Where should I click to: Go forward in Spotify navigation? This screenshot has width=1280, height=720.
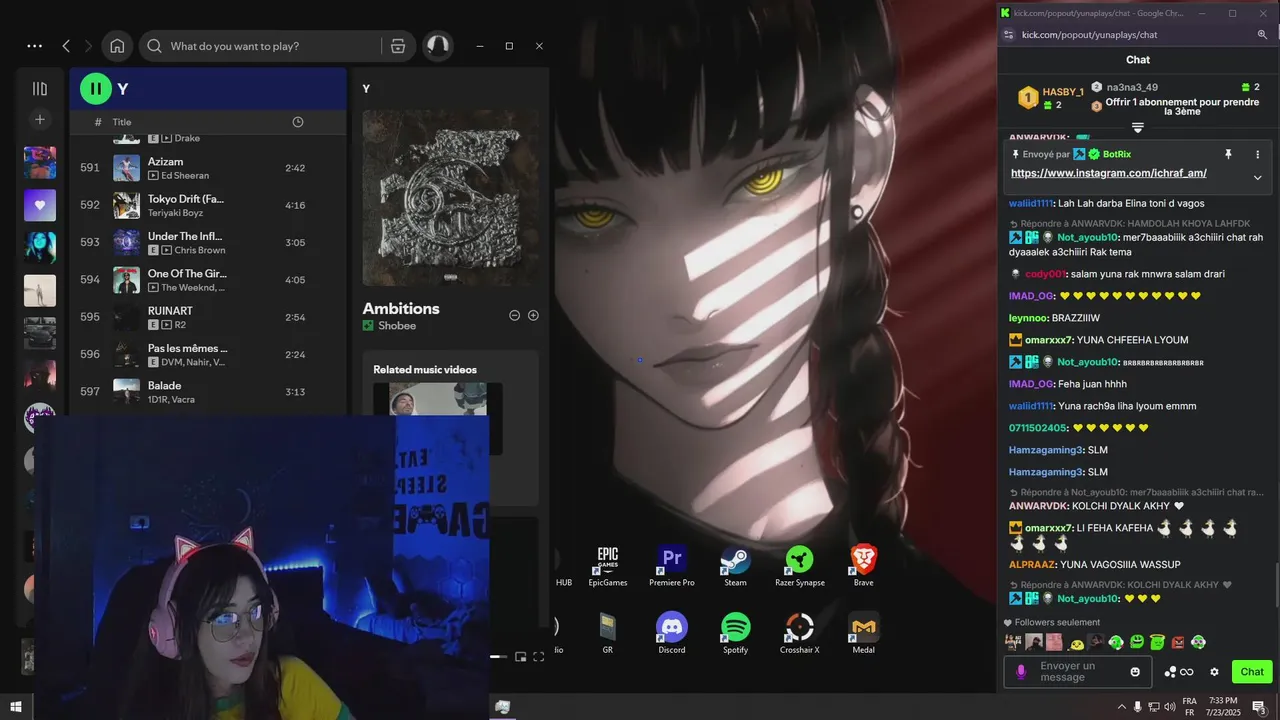pyautogui.click(x=88, y=46)
